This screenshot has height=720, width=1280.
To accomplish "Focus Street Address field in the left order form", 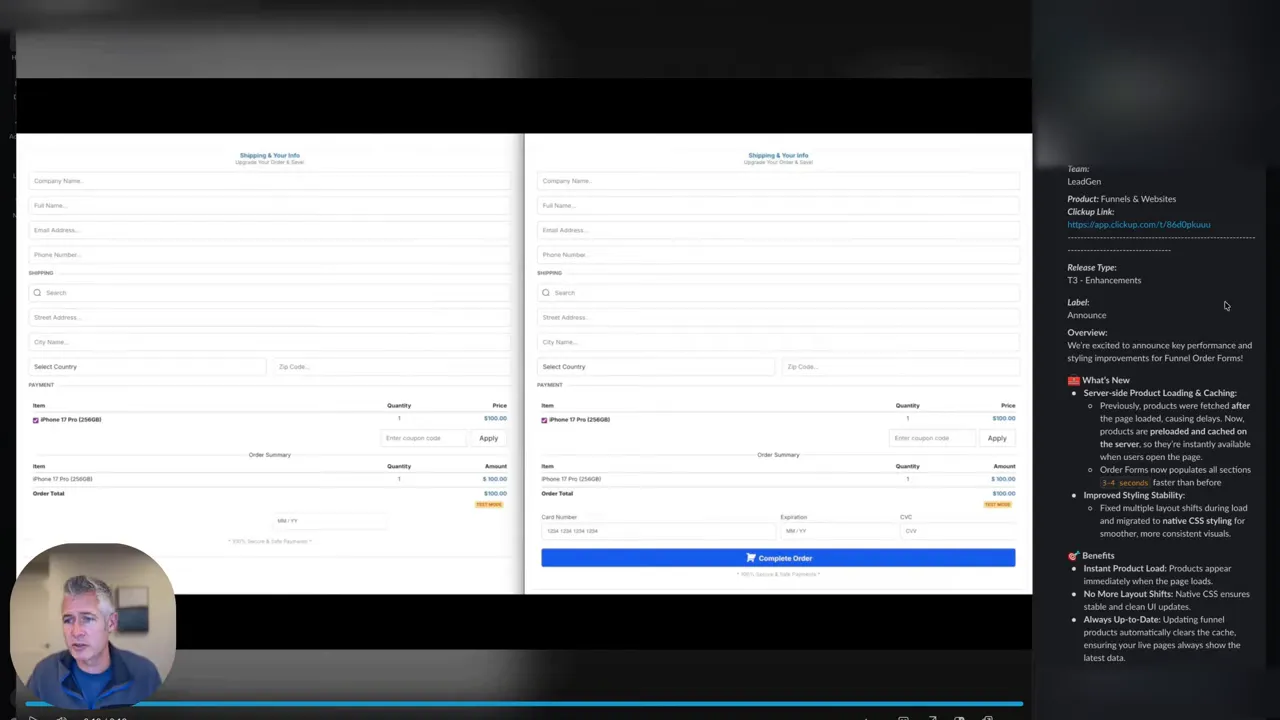I will click(x=269, y=318).
